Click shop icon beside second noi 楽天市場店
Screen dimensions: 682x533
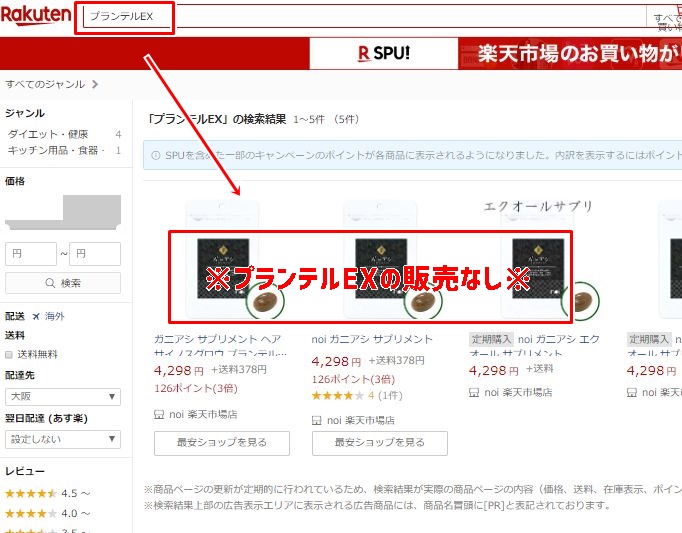pyautogui.click(x=317, y=420)
